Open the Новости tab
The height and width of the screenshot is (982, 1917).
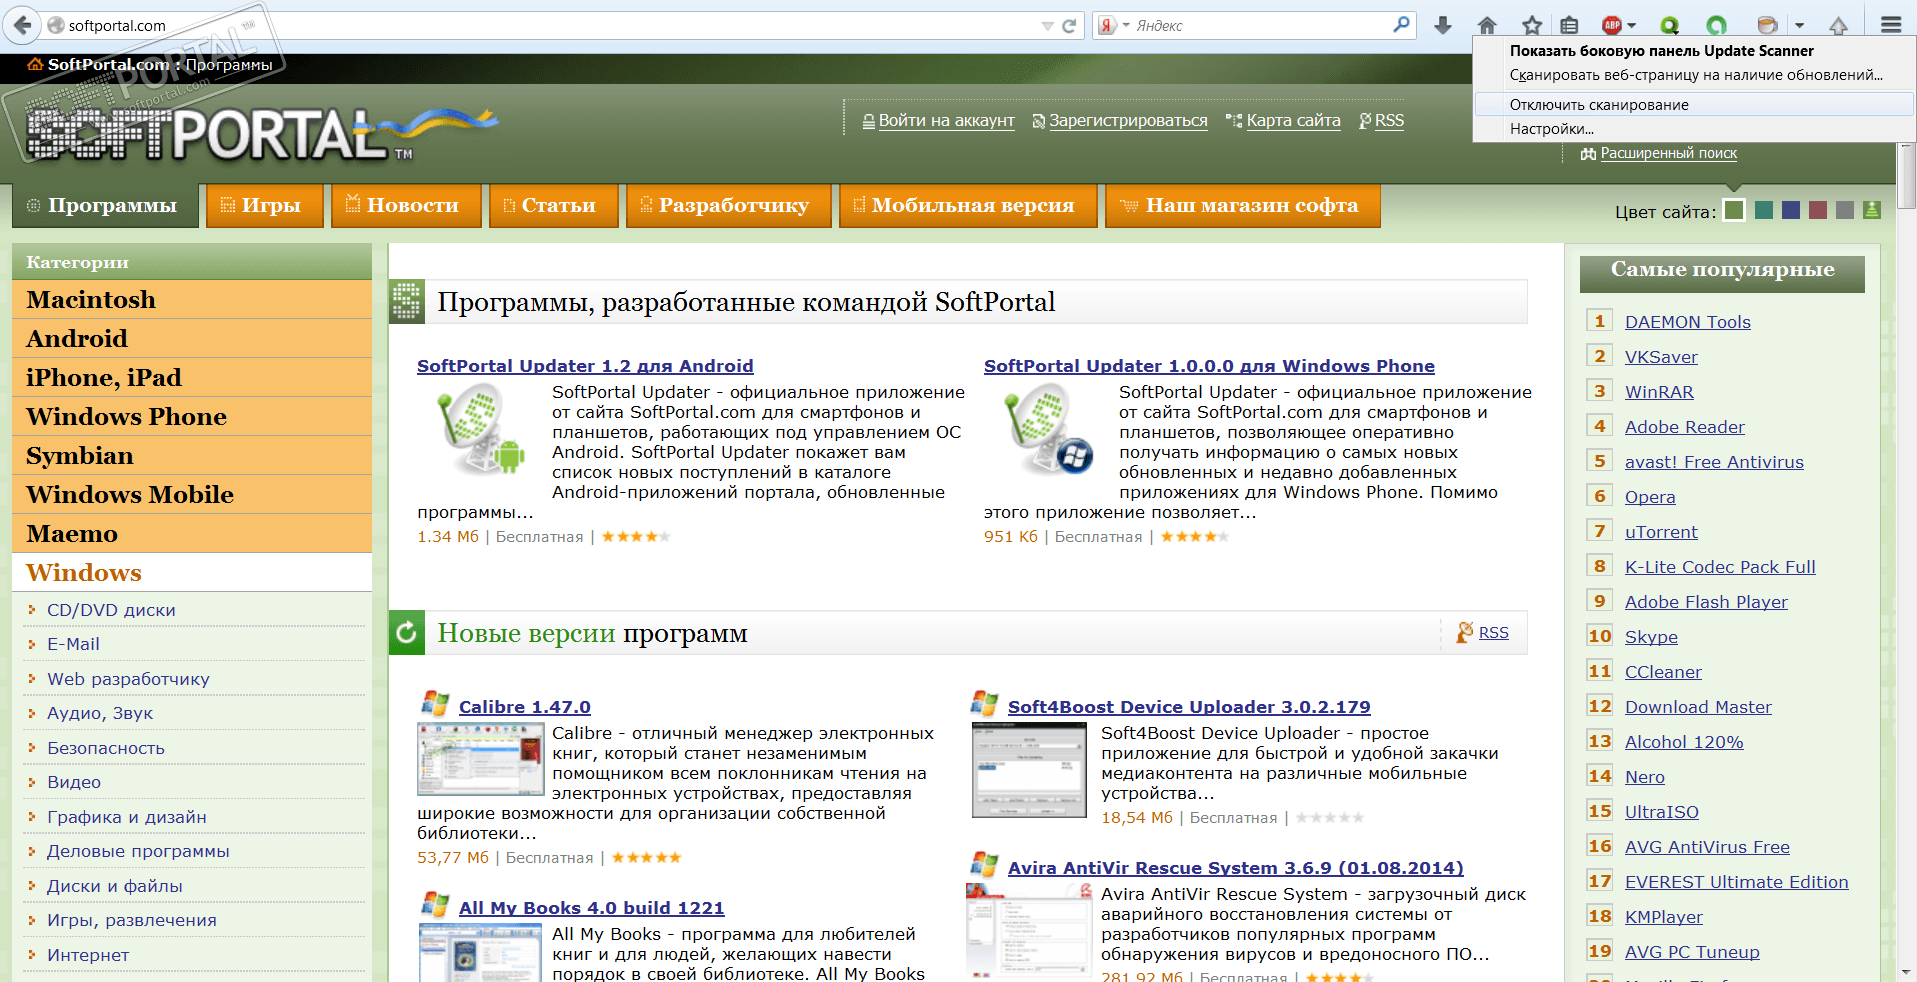(406, 206)
